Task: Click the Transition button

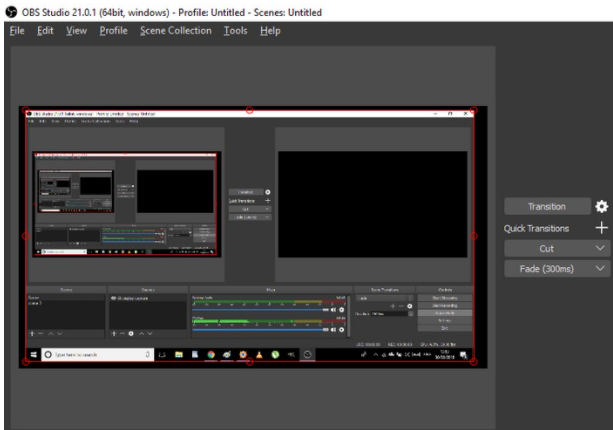Action: point(547,206)
